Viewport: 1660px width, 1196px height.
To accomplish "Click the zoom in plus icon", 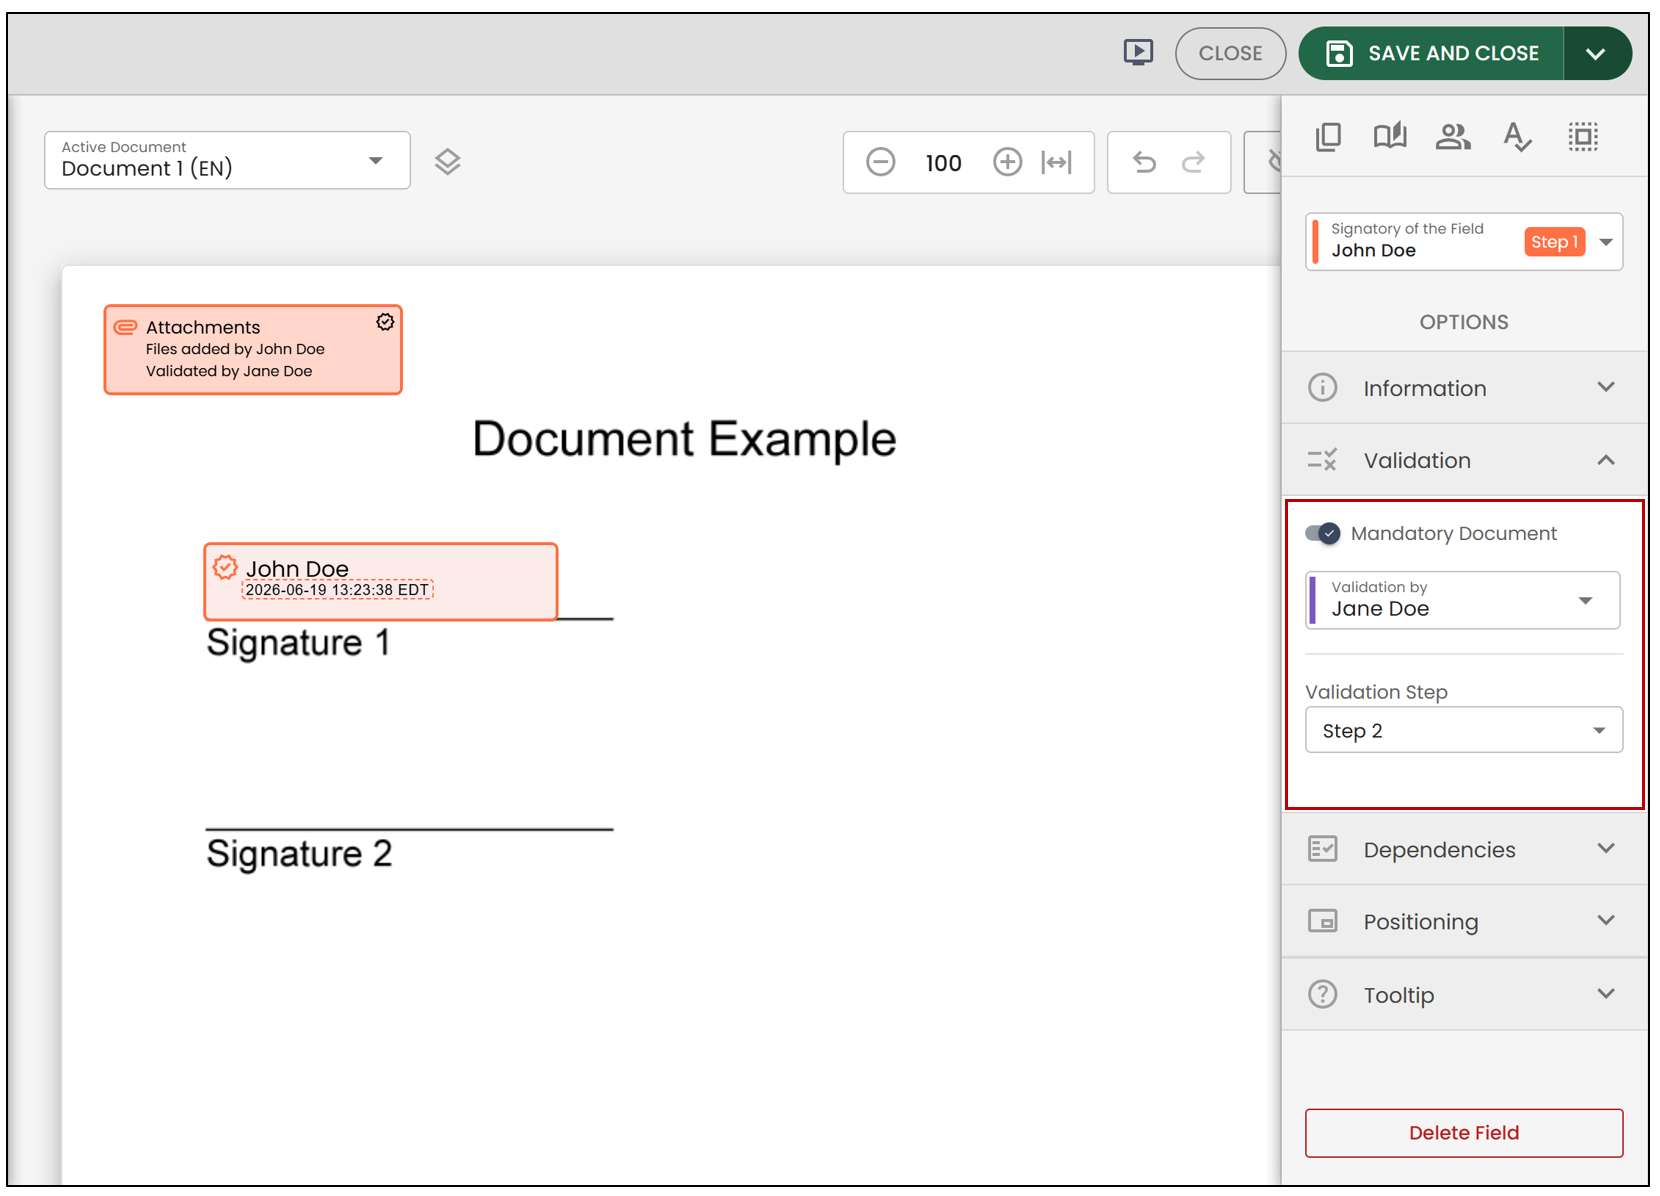I will pyautogui.click(x=1007, y=162).
